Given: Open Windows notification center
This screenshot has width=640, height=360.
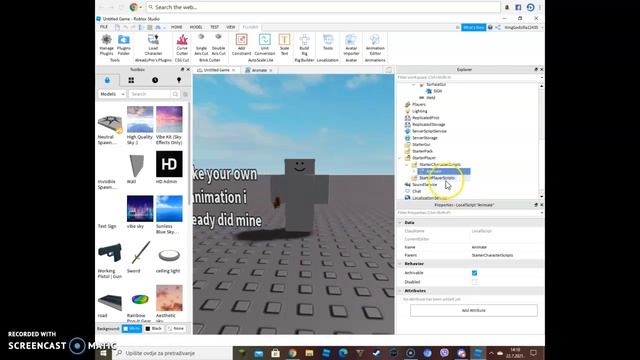Looking at the screenshot, I should (533, 353).
